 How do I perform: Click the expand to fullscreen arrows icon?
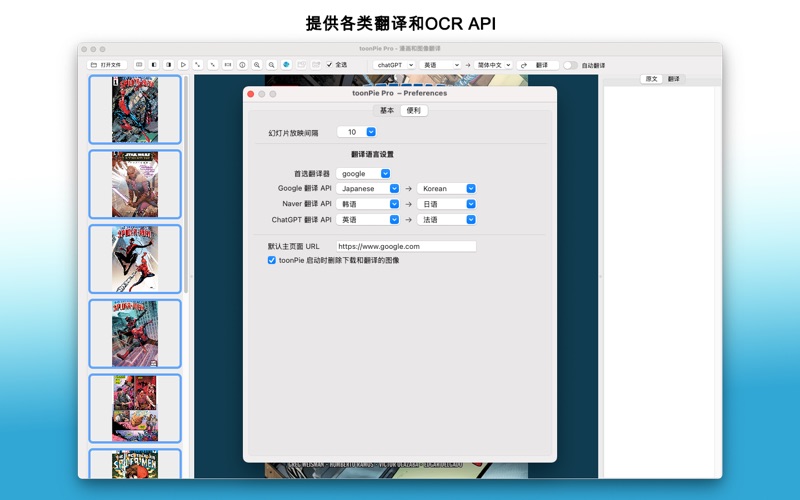pyautogui.click(x=198, y=65)
